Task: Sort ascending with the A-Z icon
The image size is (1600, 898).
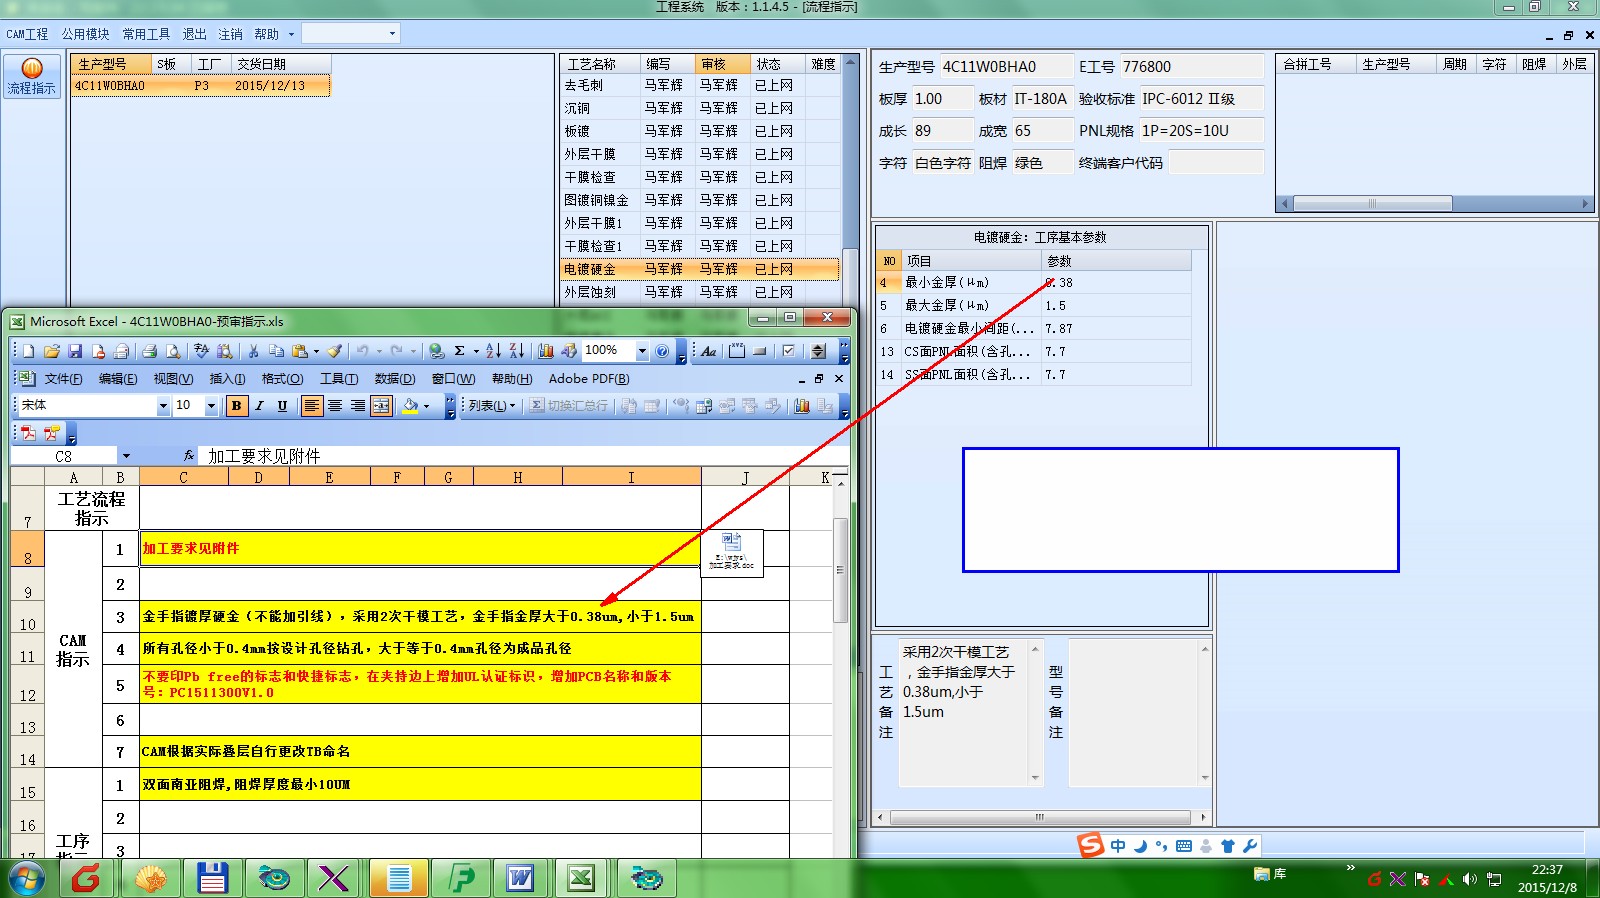Action: tap(493, 351)
